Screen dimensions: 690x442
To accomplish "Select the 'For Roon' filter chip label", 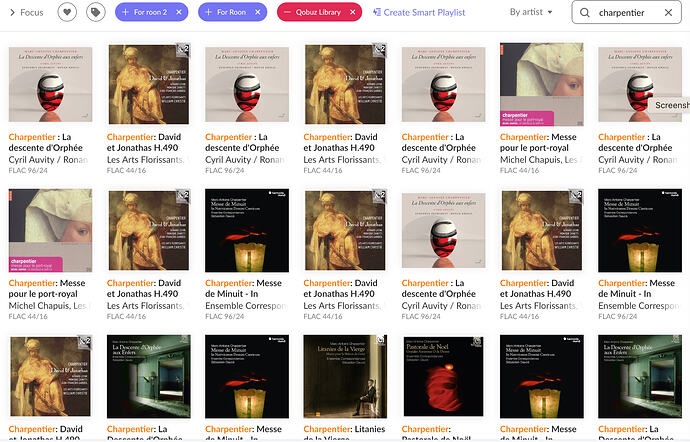I will [231, 12].
